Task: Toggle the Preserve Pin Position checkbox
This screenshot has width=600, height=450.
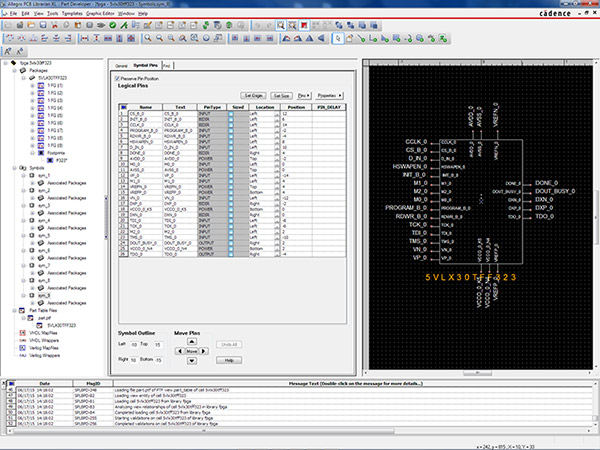Action: (x=117, y=78)
